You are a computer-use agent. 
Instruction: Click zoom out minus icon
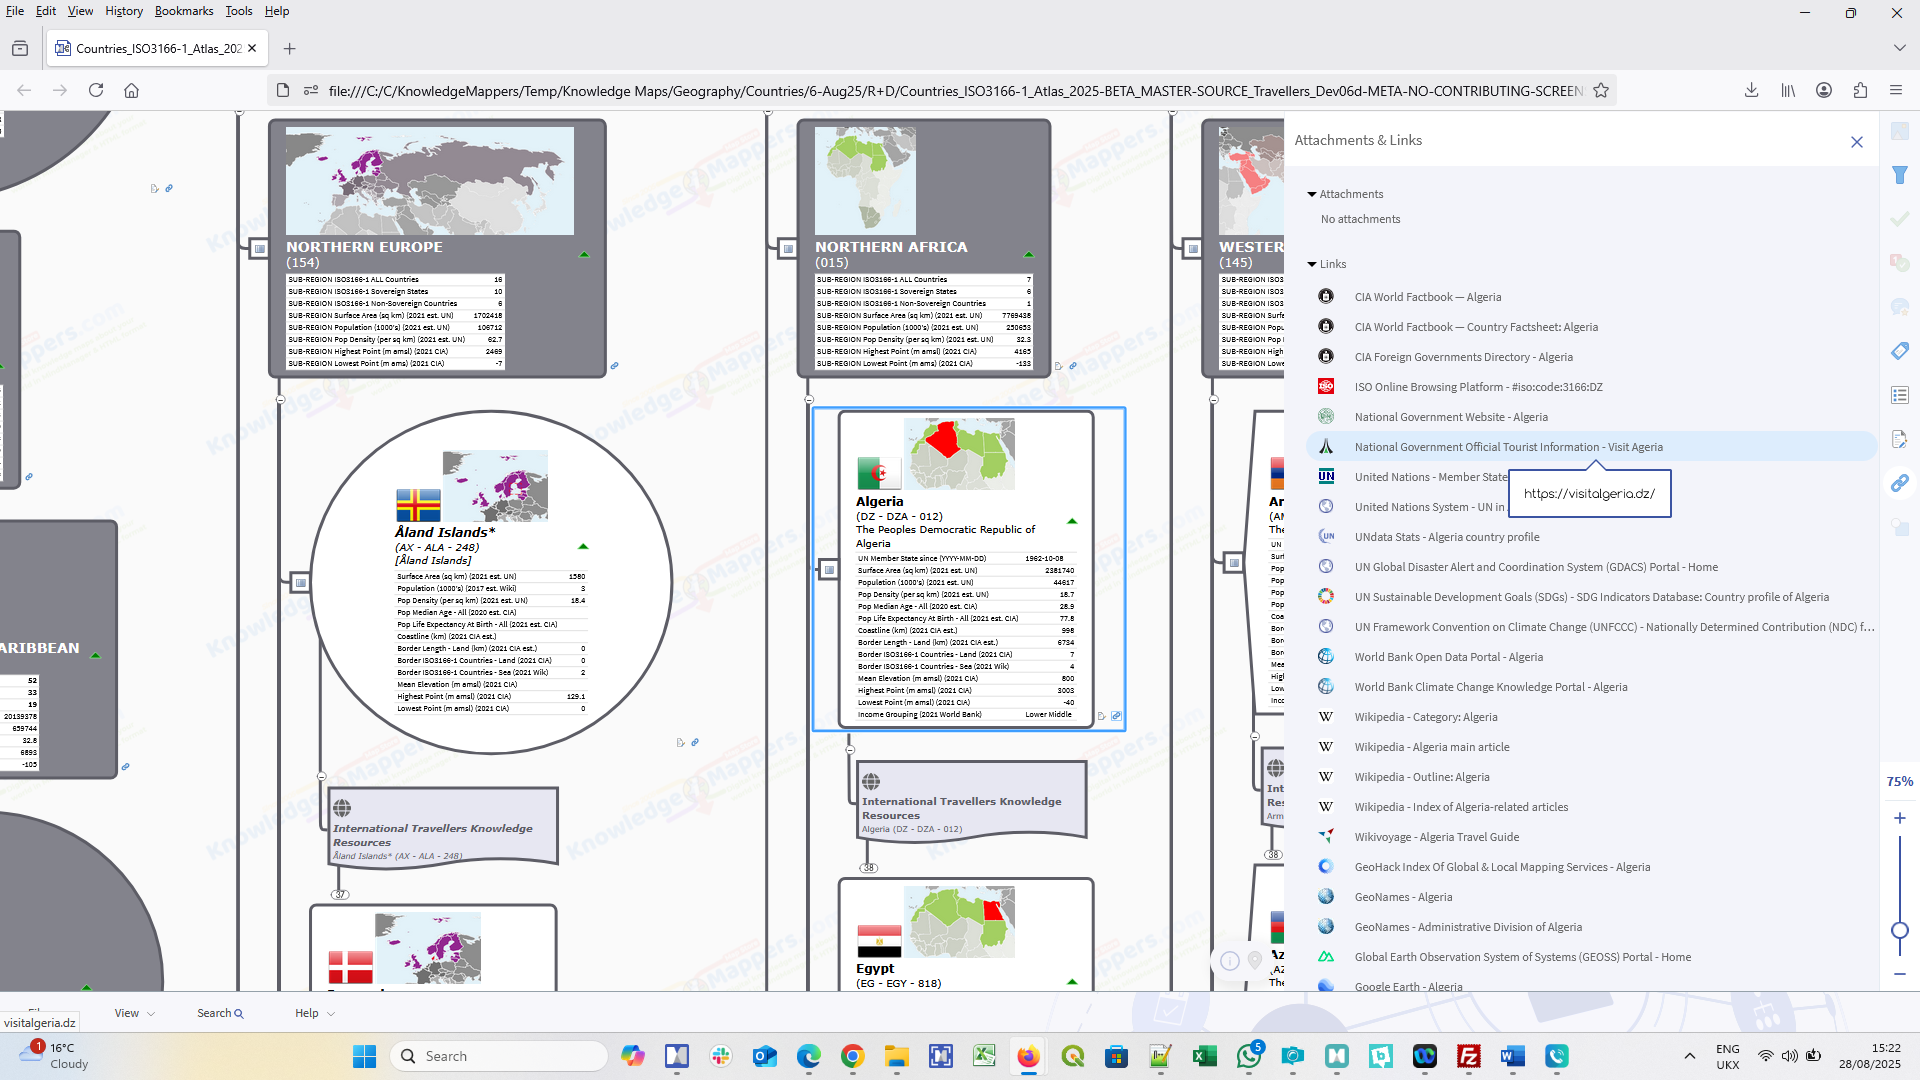(1900, 974)
